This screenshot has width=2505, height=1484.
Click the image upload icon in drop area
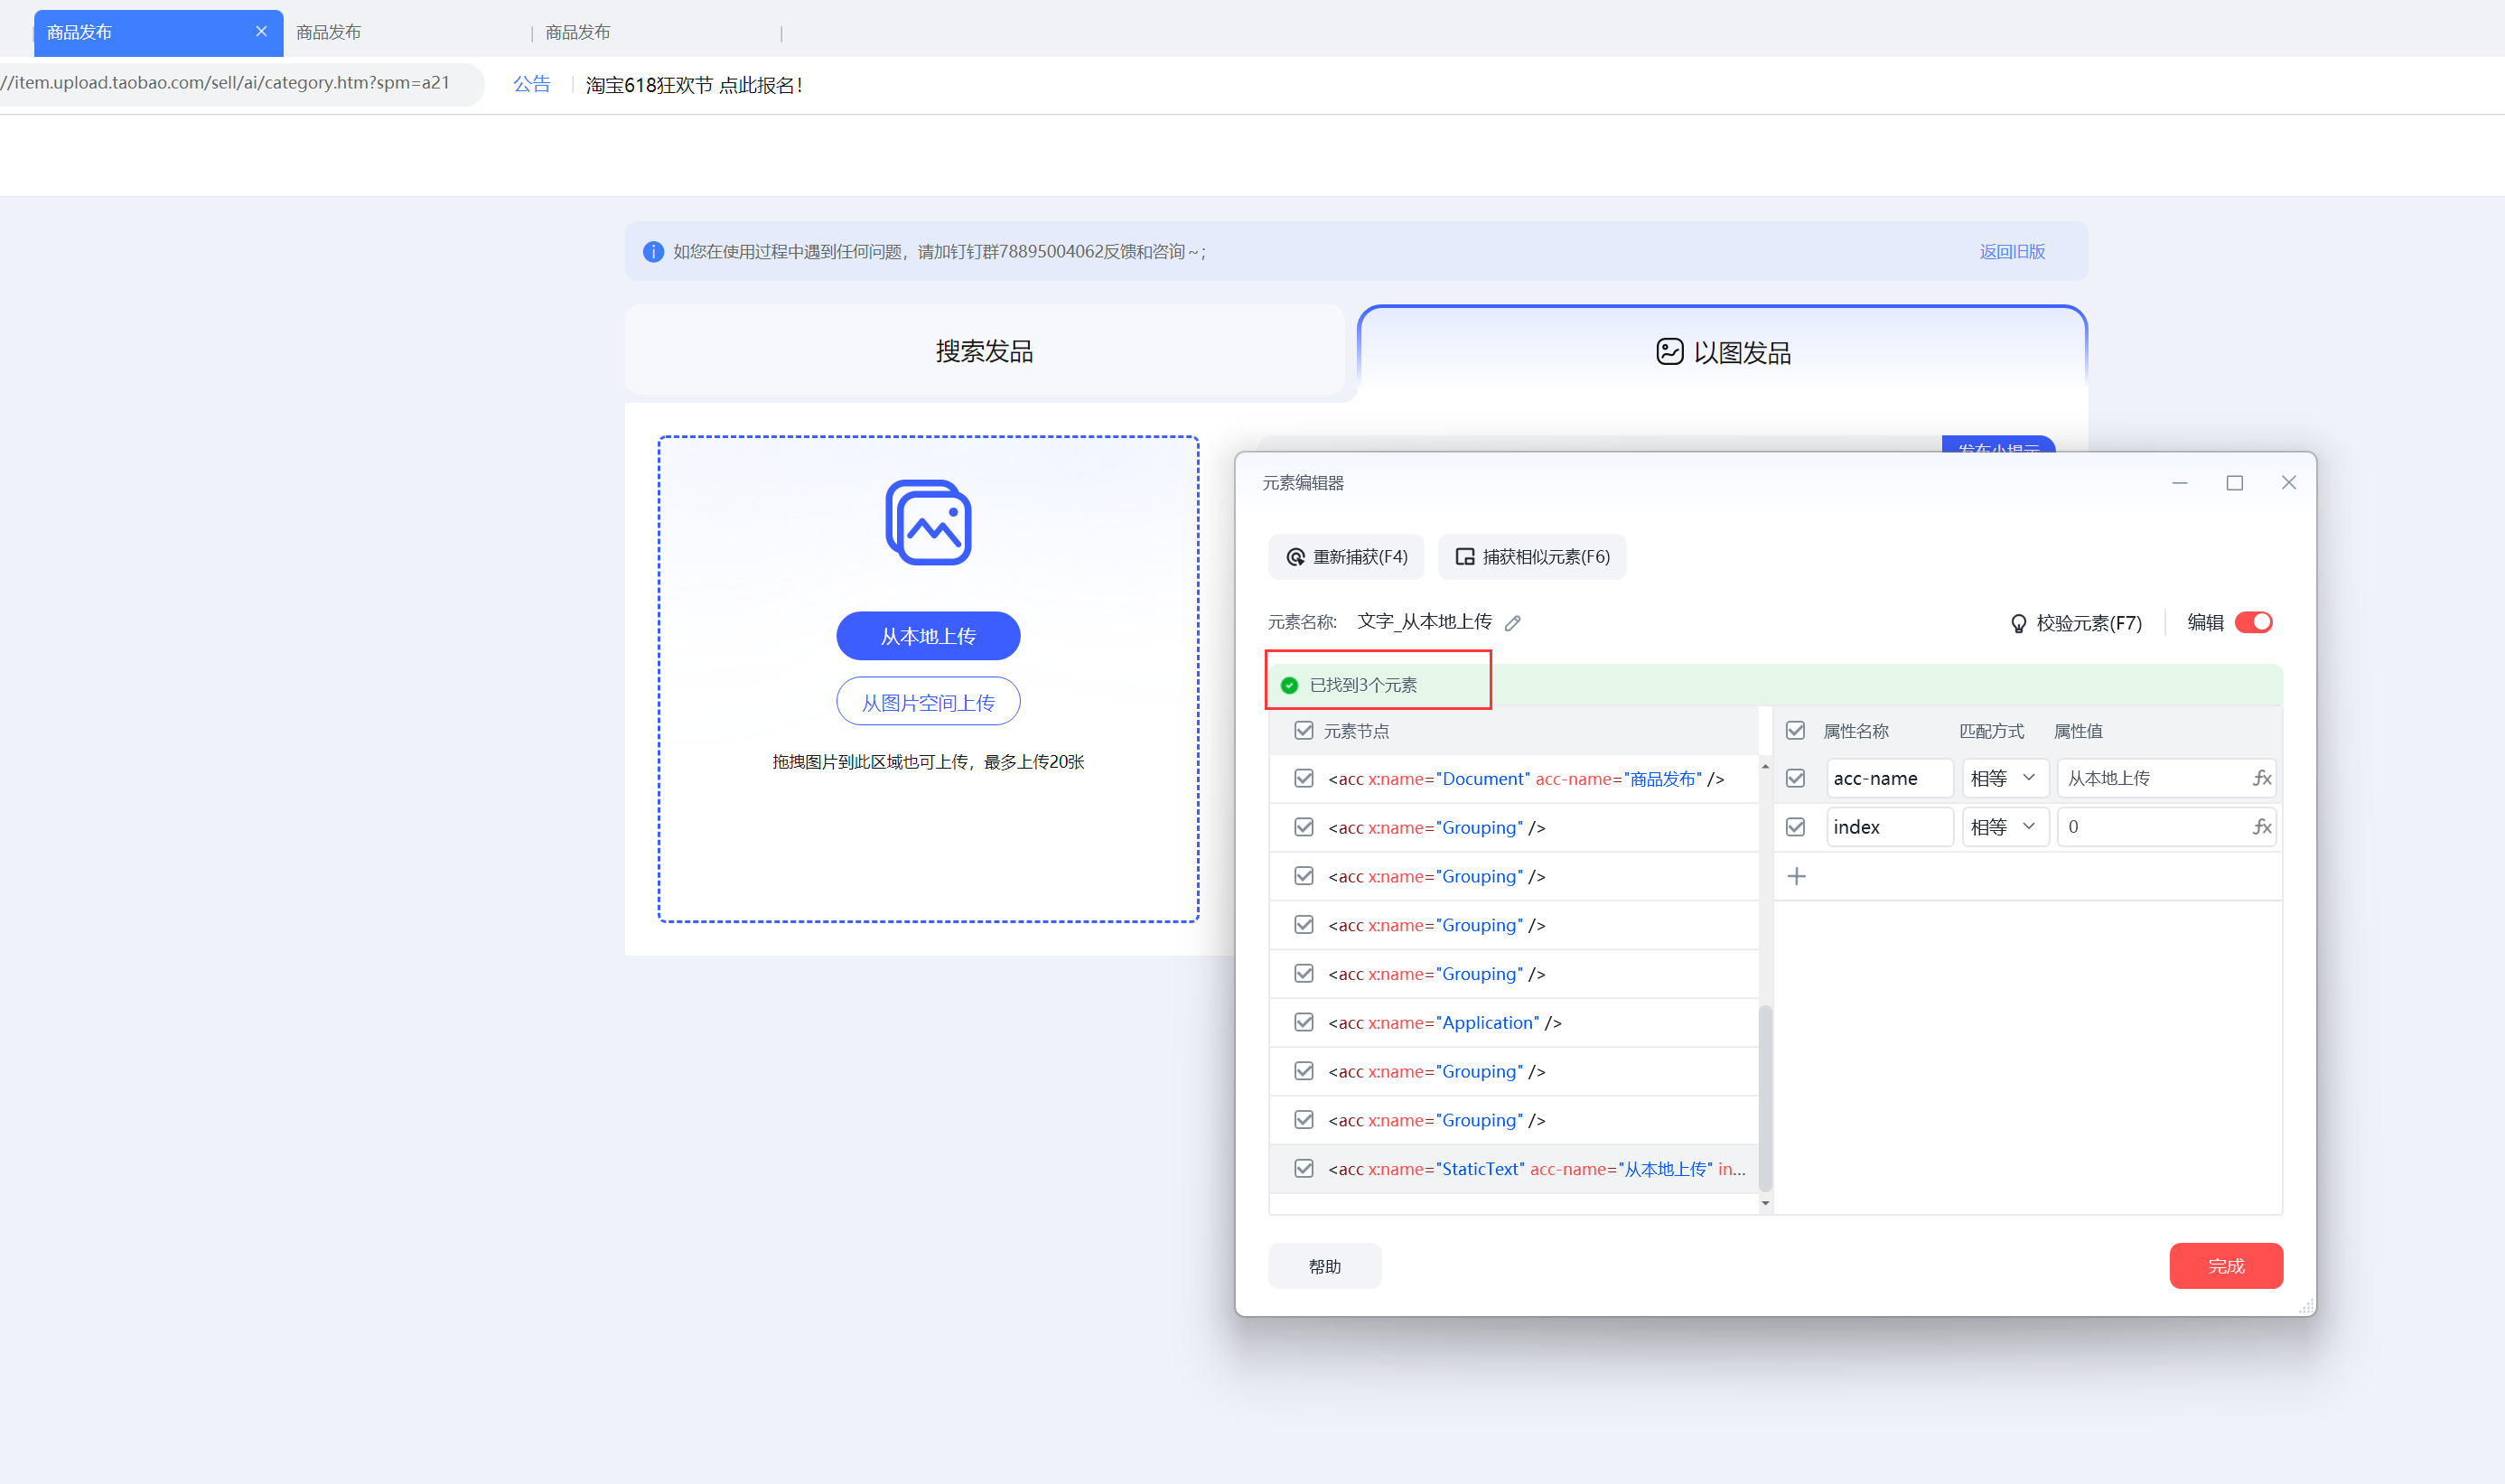pos(928,523)
